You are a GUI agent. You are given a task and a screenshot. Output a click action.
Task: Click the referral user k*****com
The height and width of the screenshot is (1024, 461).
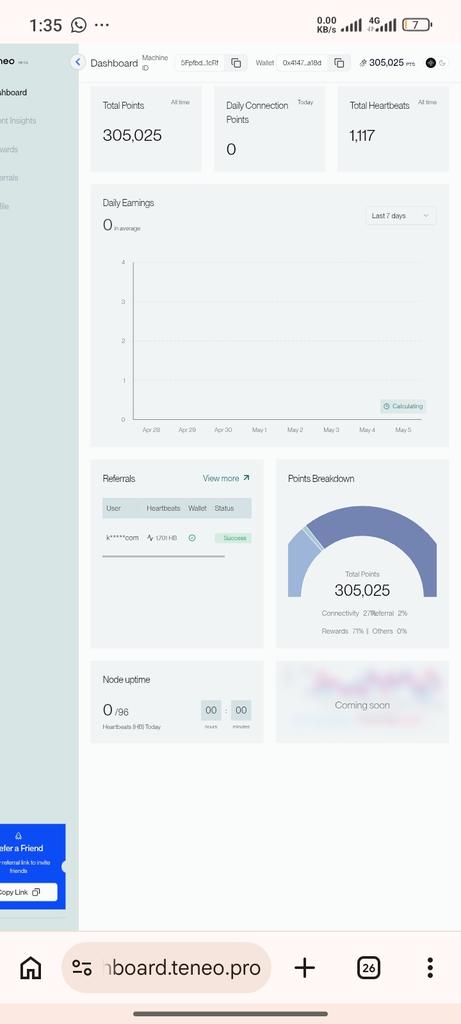pos(123,538)
